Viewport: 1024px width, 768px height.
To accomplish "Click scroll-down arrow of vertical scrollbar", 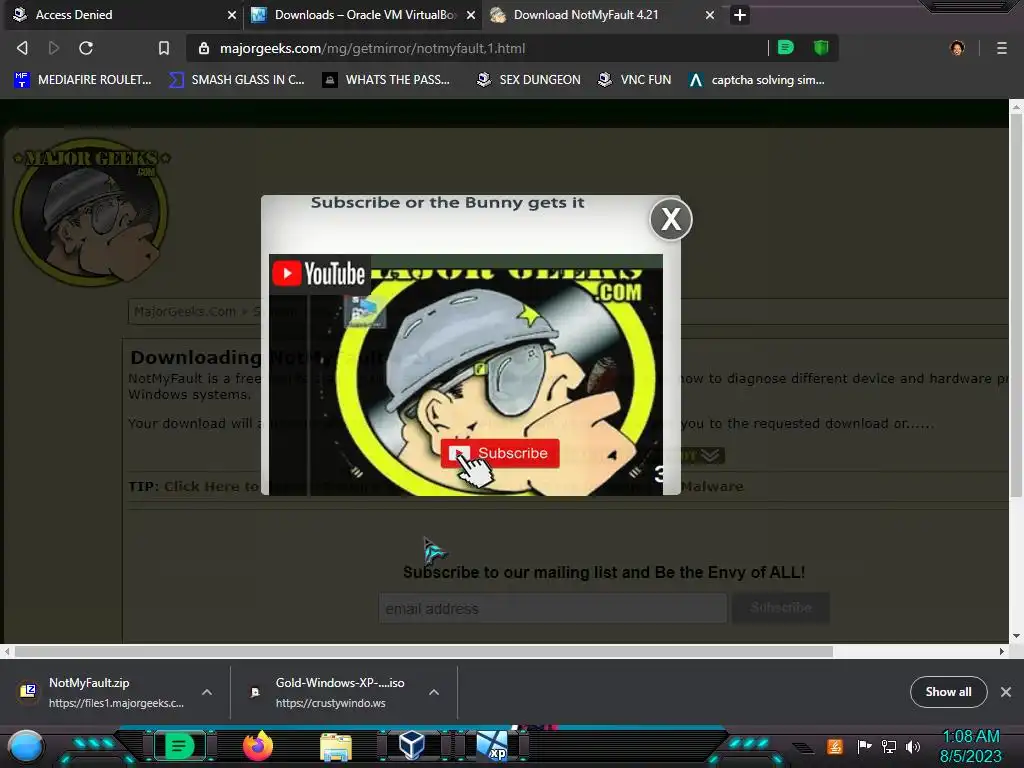I will point(1016,635).
